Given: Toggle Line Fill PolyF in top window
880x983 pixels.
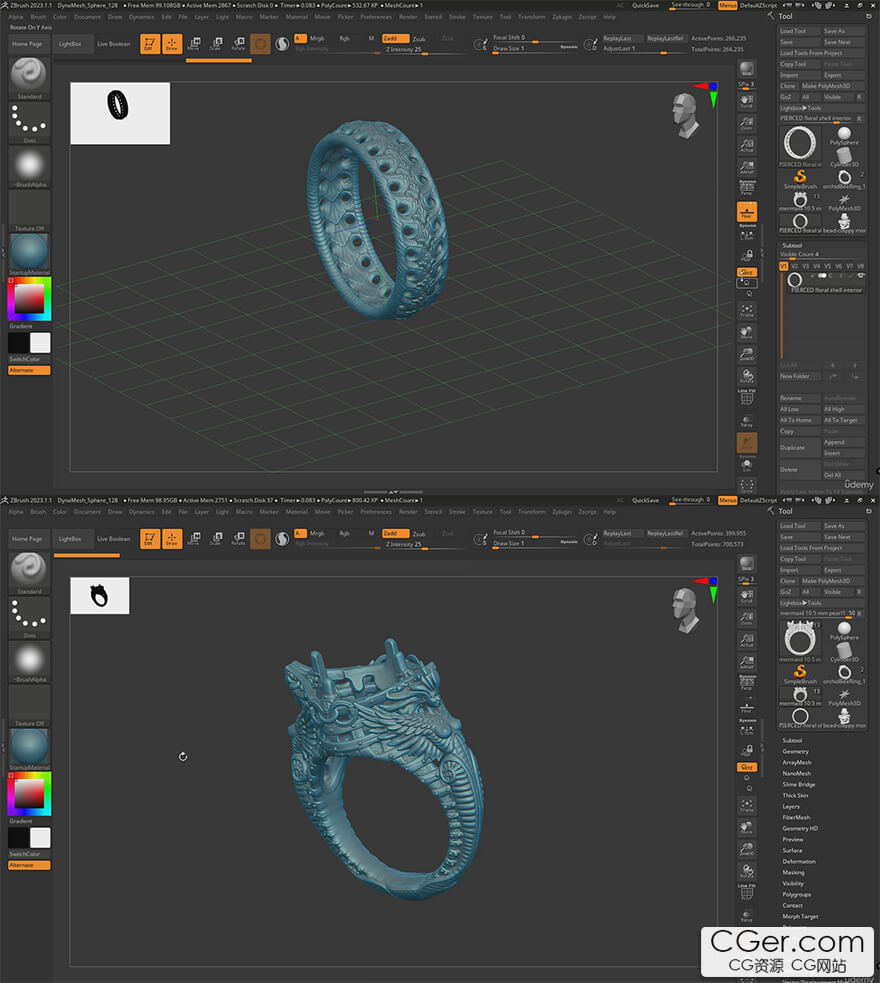Looking at the screenshot, I should click(x=746, y=396).
